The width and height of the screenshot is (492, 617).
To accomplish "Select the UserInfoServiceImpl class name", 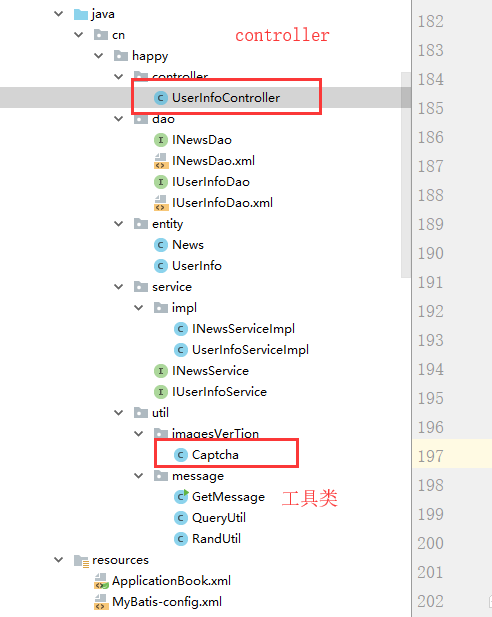I will click(x=250, y=350).
